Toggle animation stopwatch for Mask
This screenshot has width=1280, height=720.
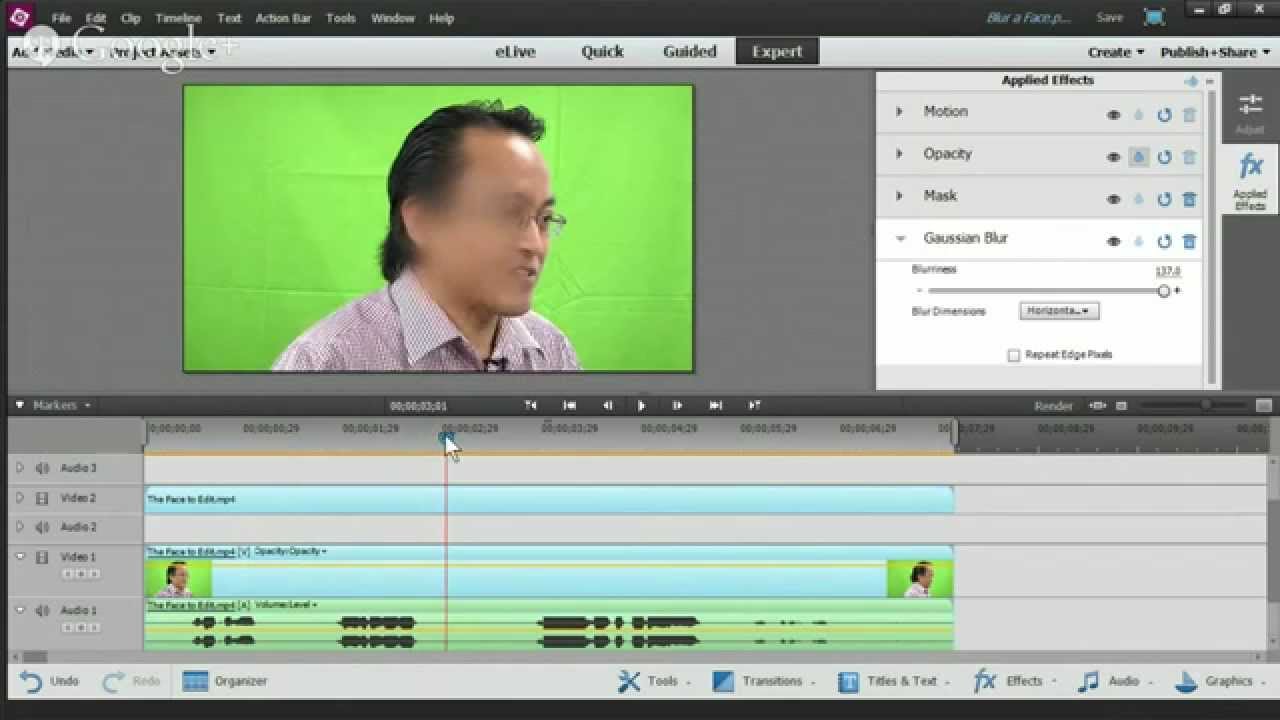pyautogui.click(x=1139, y=199)
